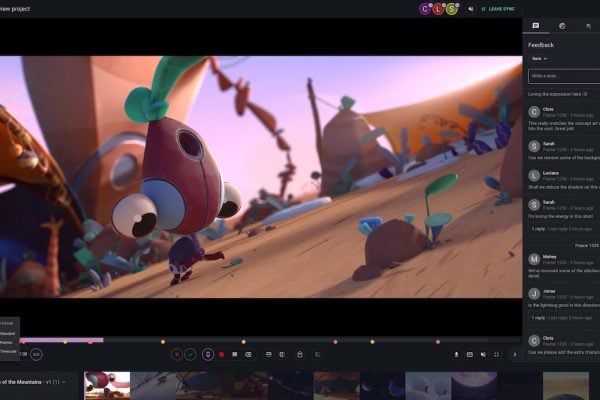This screenshot has height=400, width=600.
Task: Open the purple moon filmstrip thumbnail
Action: tap(474, 386)
